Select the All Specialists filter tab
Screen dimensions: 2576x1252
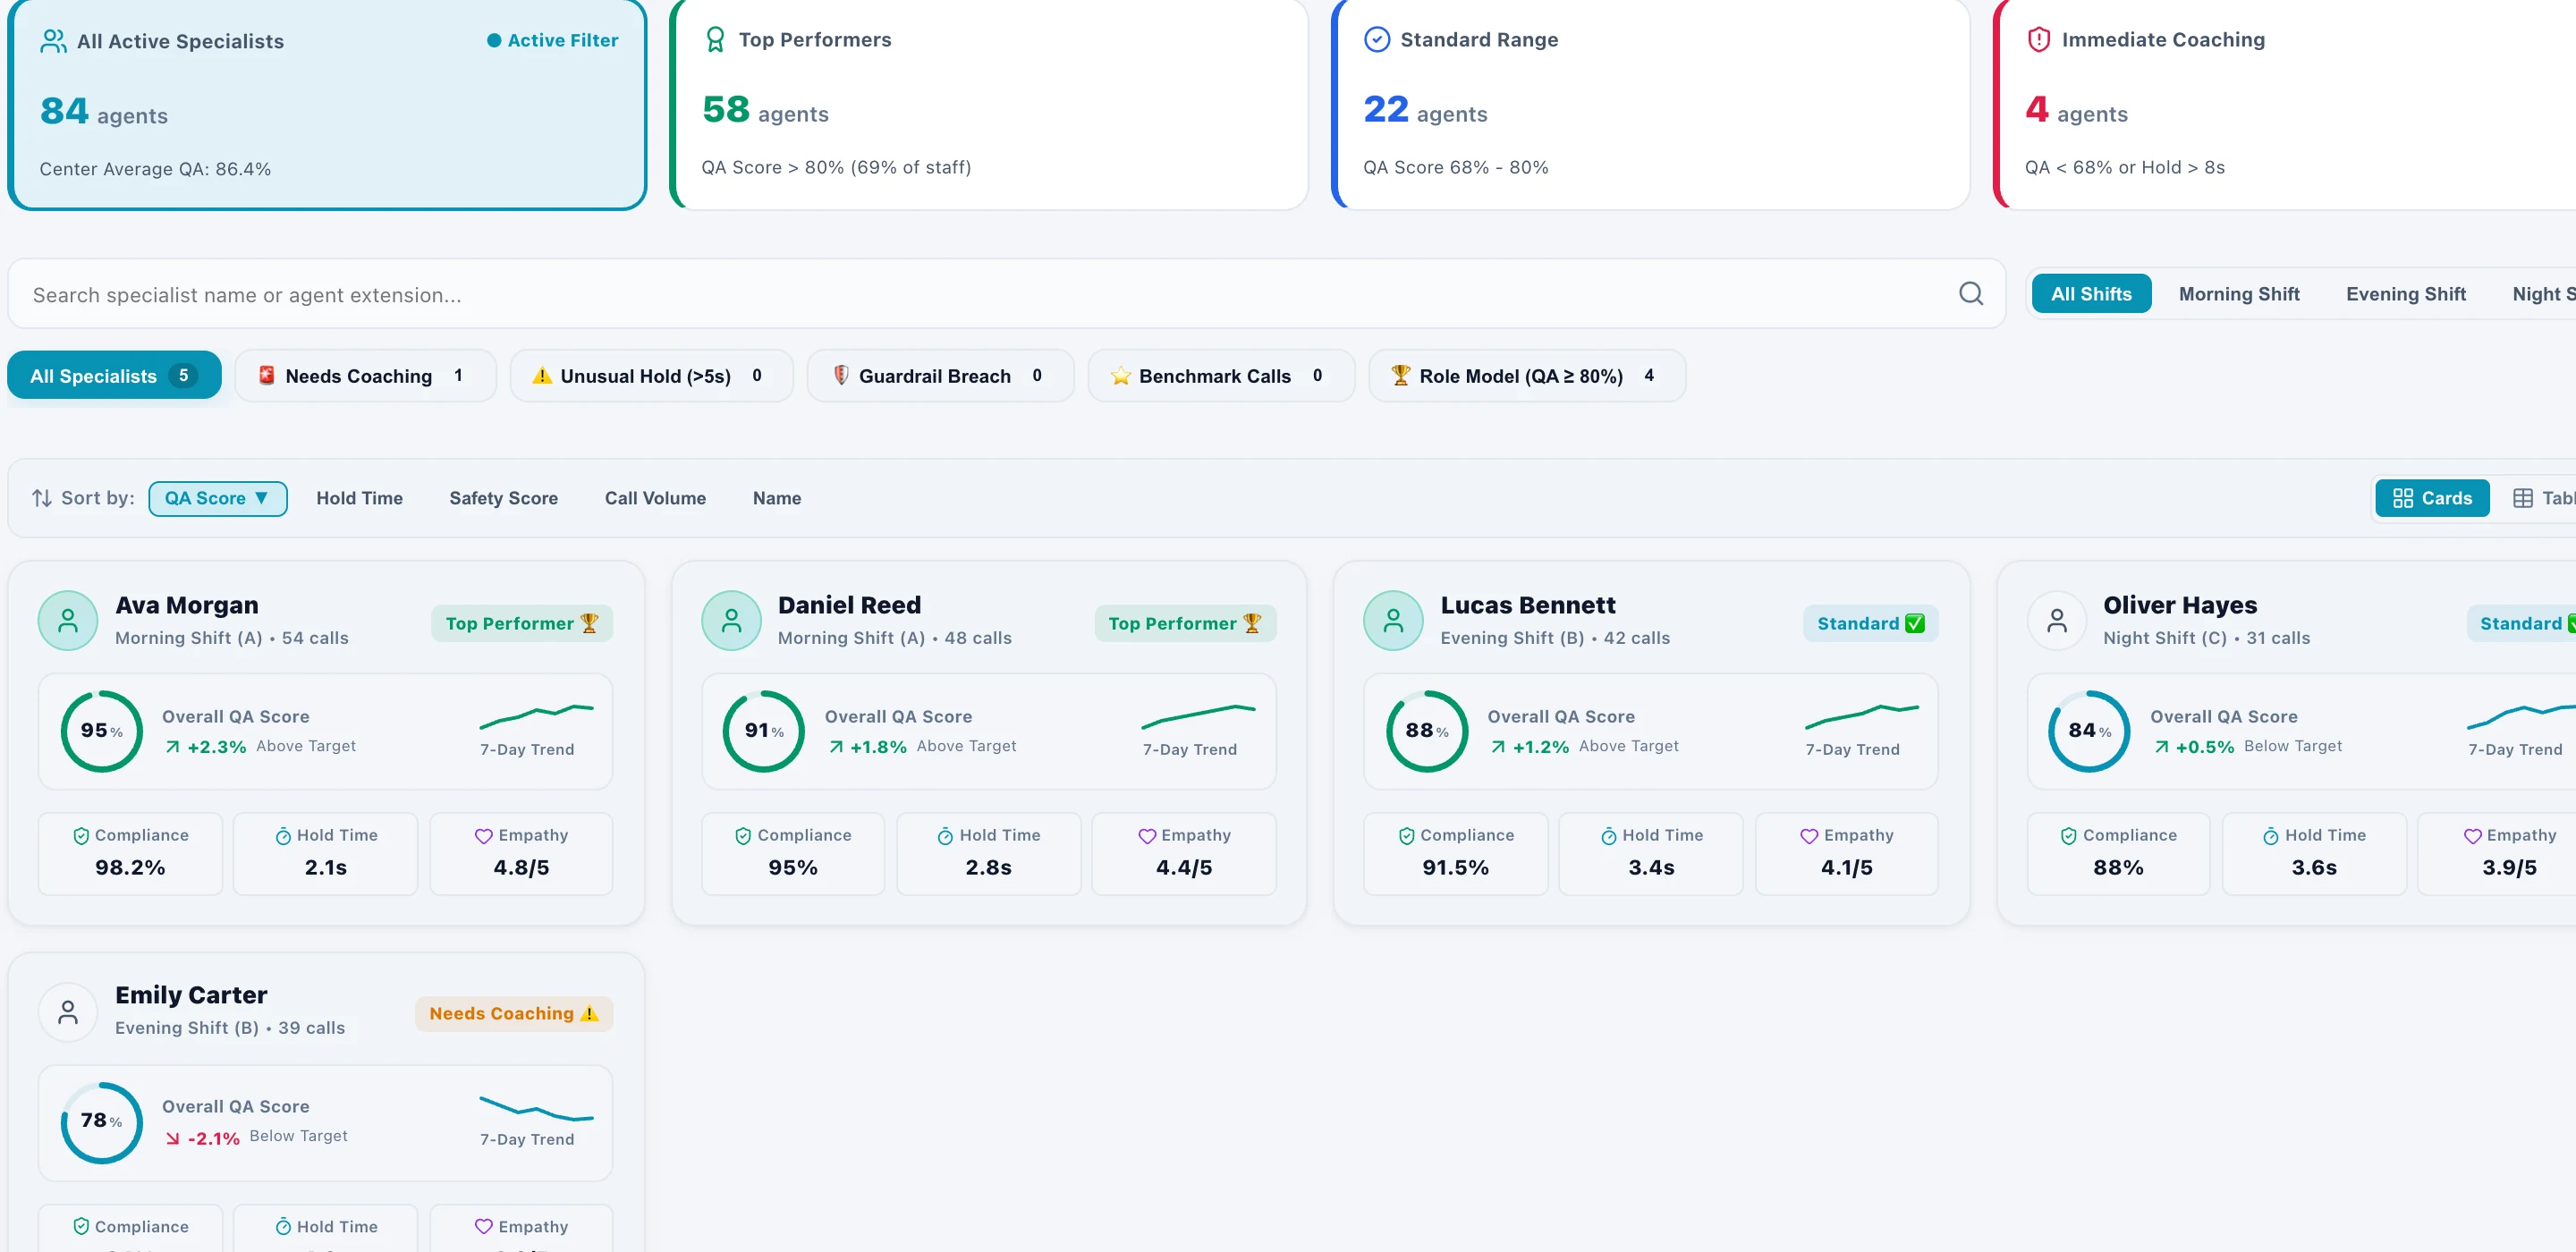114,376
